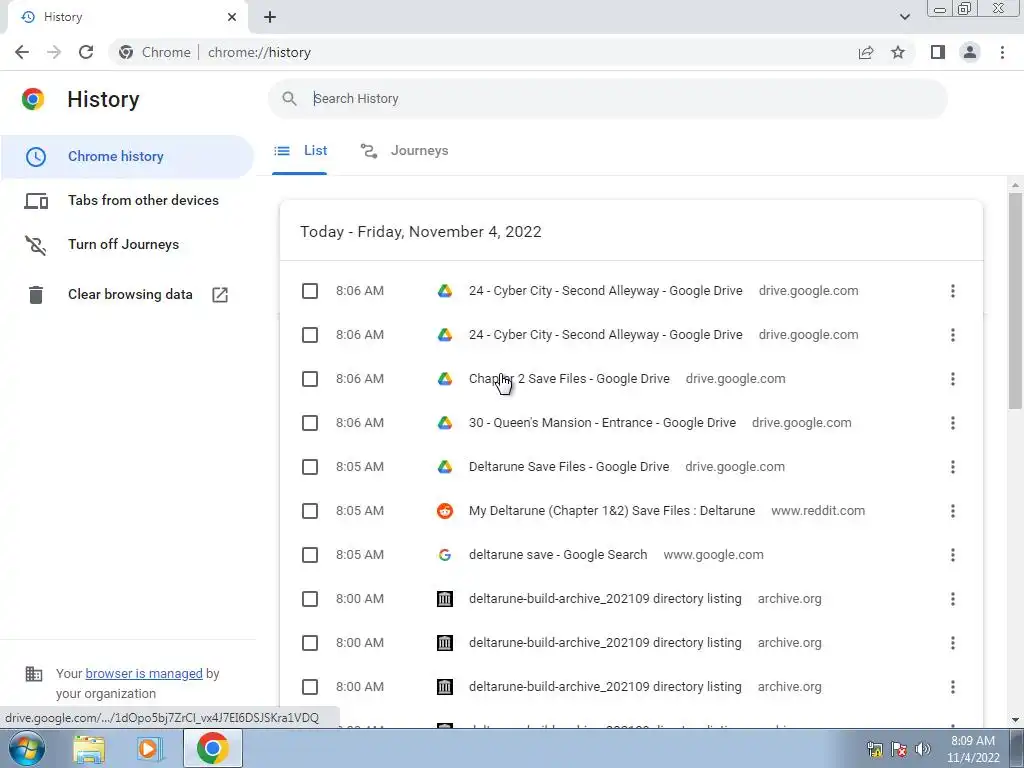1024x768 pixels.
Task: Open Chapter 2 Save Files - Google Drive link
Action: click(x=569, y=379)
